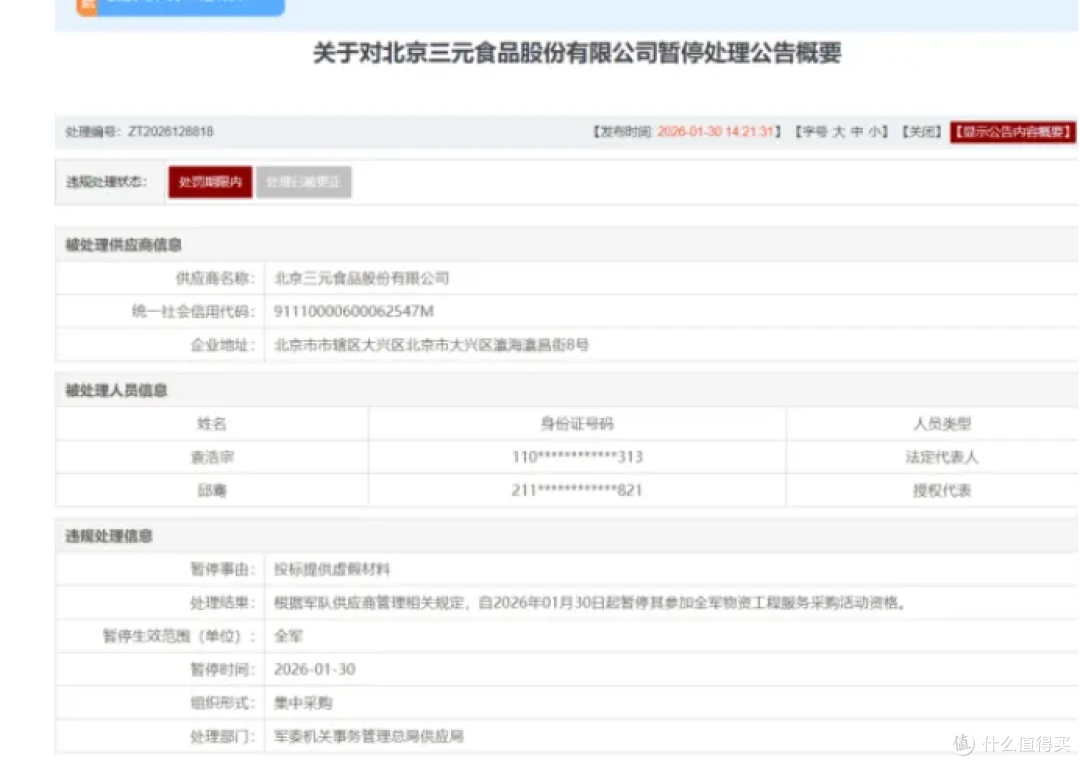Select the greyed-out status tab beside 处罚期限内

304,182
